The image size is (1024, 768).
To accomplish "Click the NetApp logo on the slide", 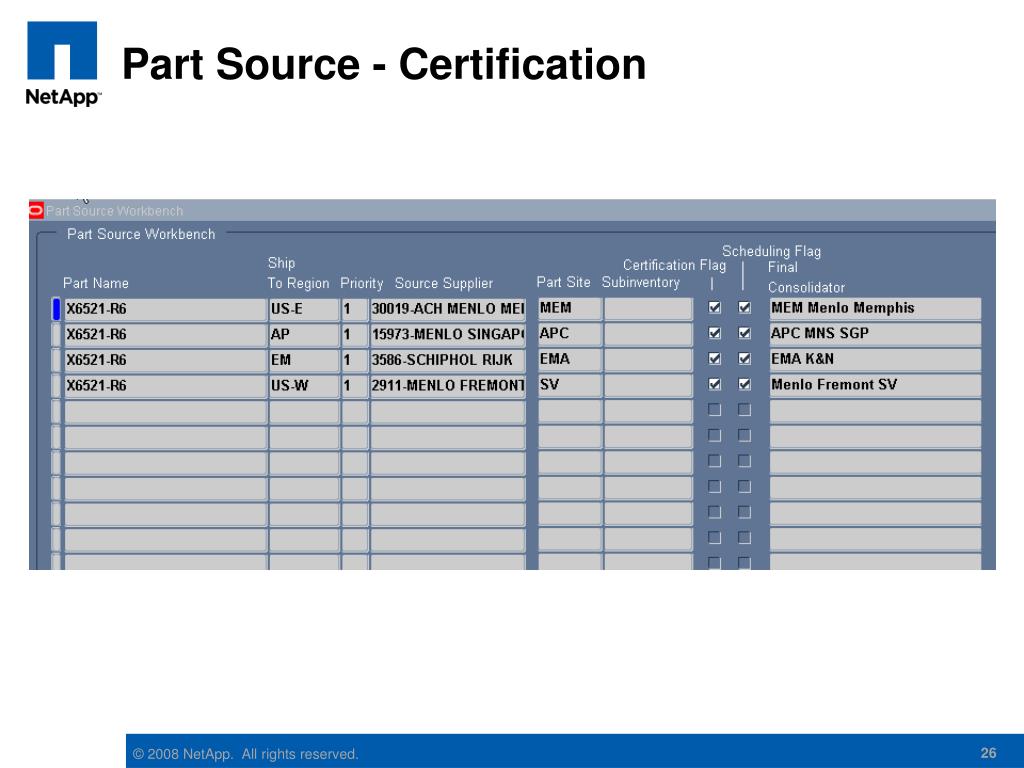I will pyautogui.click(x=63, y=63).
